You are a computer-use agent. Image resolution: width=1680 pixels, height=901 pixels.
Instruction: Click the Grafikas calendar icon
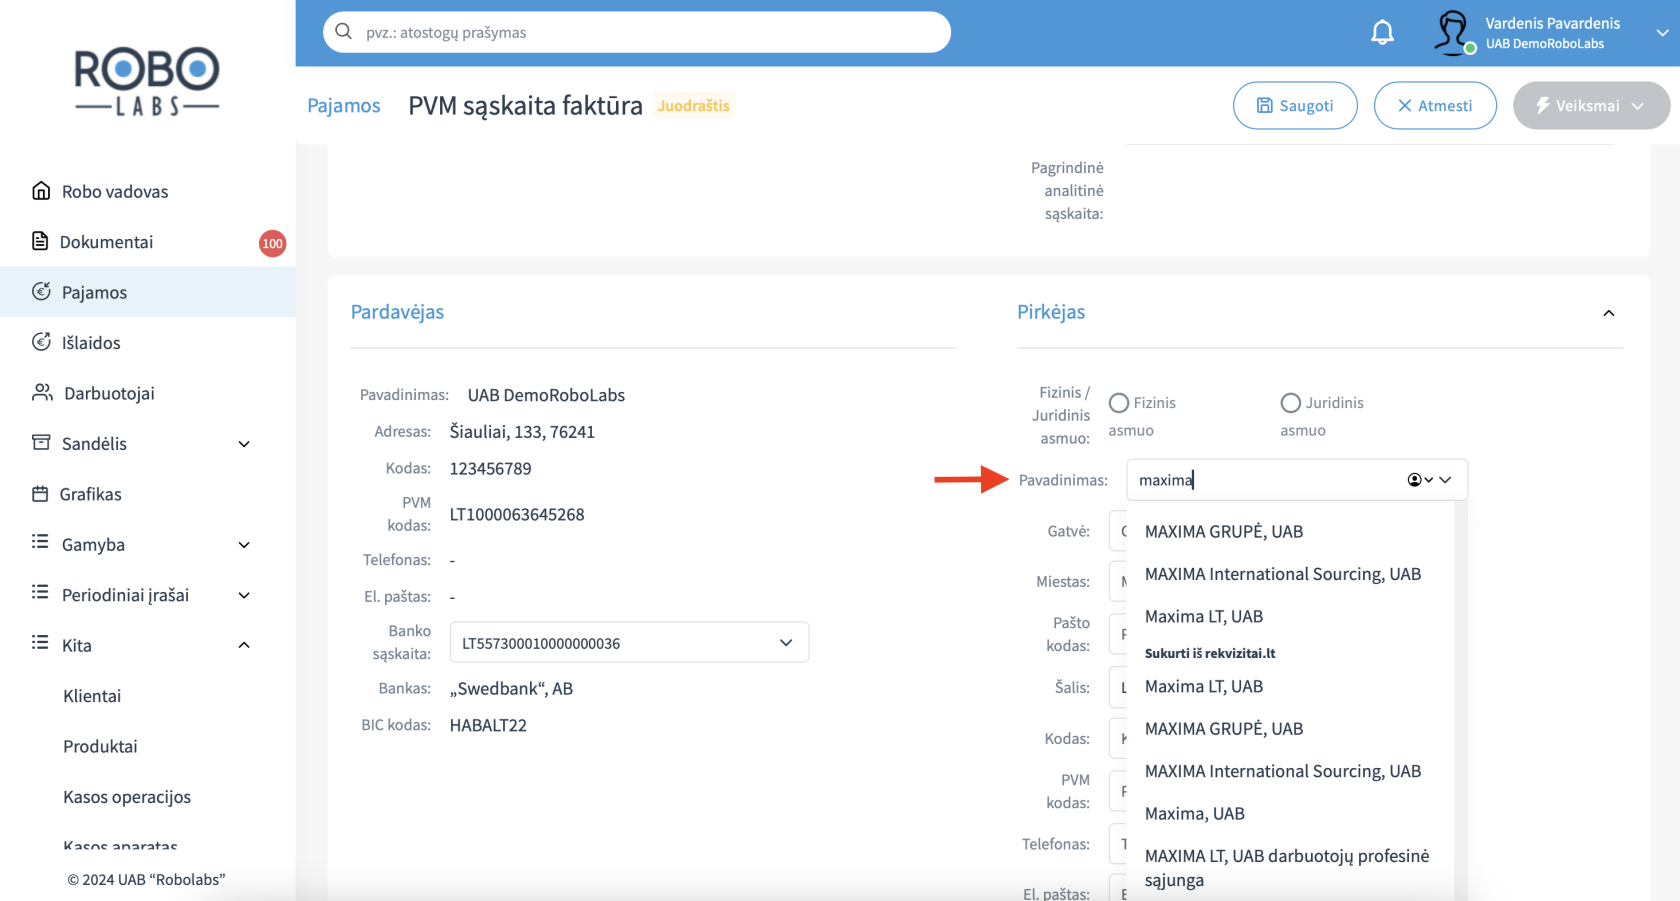(x=40, y=493)
